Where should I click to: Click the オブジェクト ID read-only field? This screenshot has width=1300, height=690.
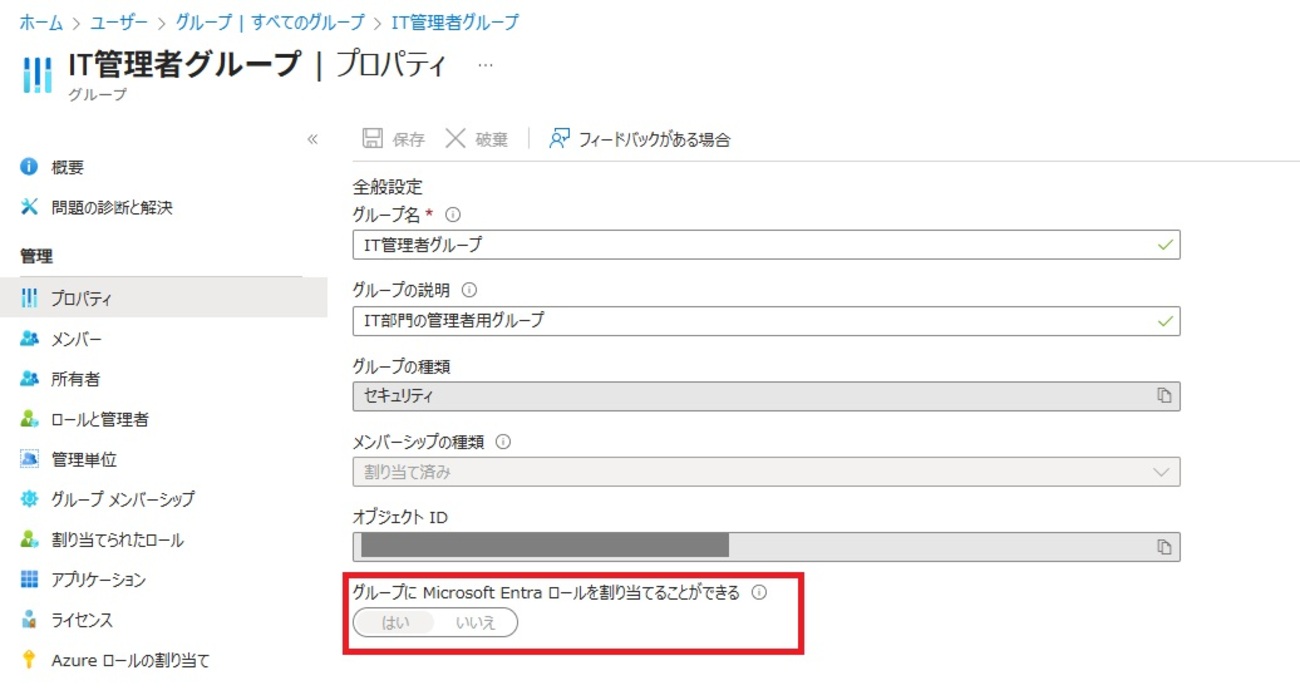766,546
